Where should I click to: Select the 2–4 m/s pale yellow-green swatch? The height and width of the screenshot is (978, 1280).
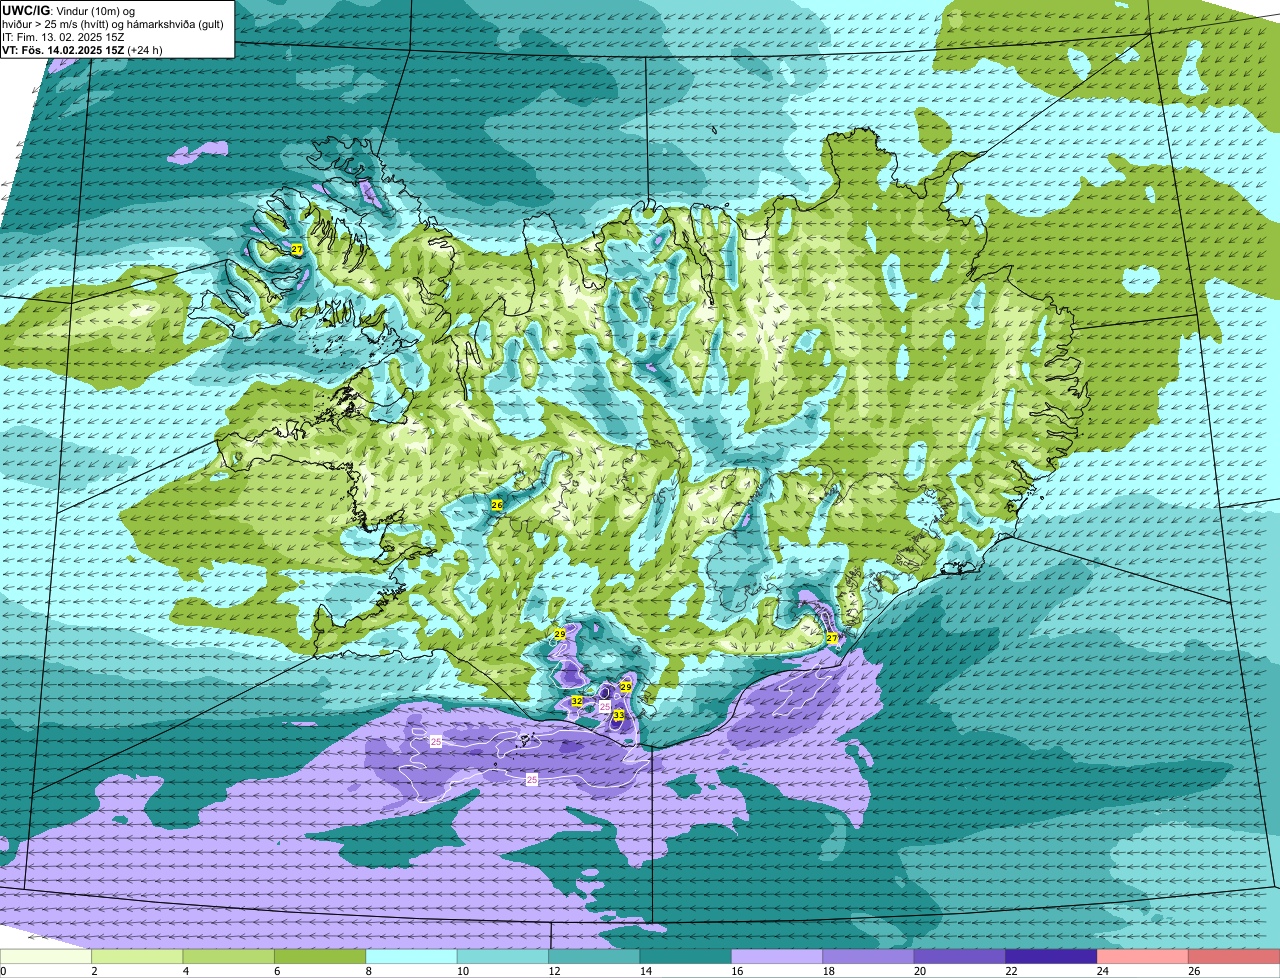click(x=137, y=957)
